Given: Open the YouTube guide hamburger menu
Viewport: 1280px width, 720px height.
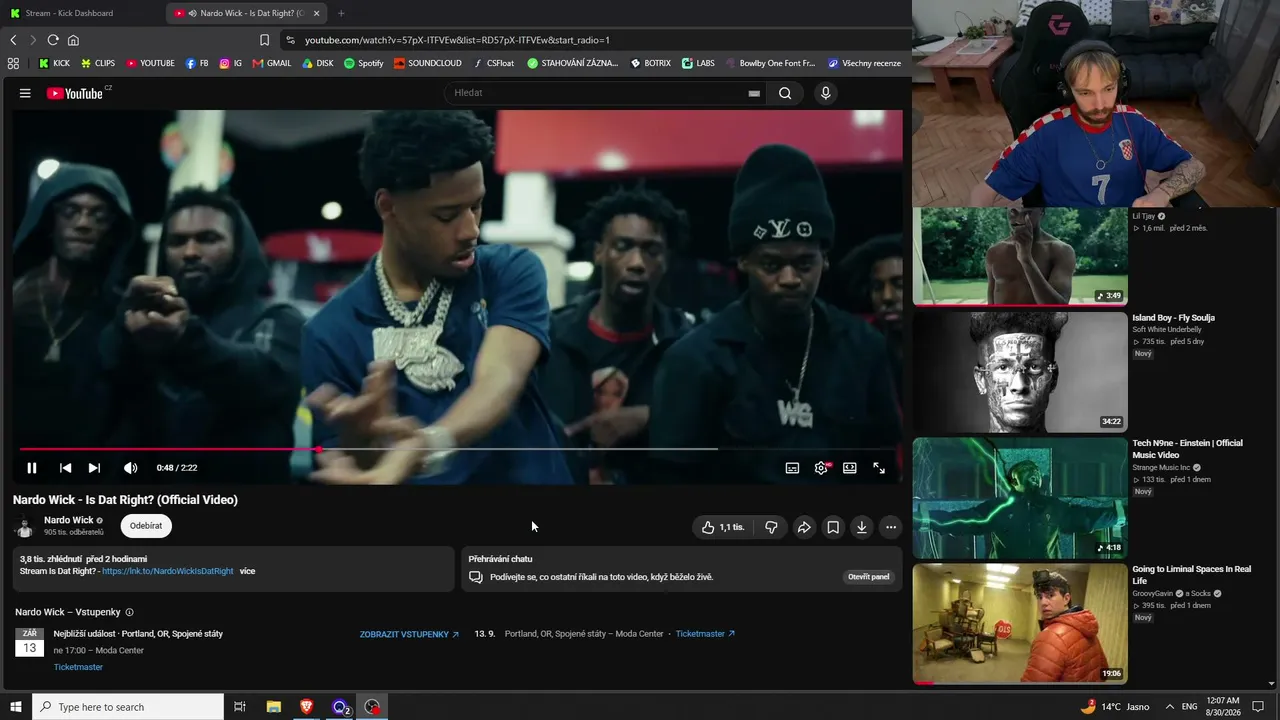Looking at the screenshot, I should tap(25, 93).
